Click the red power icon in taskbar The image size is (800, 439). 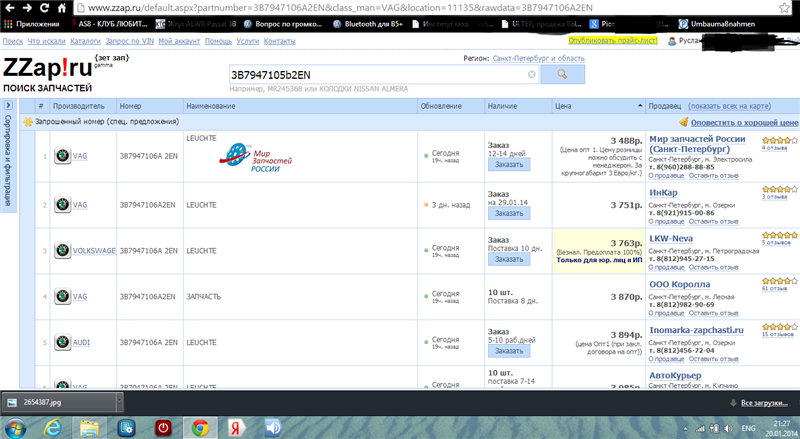[163, 428]
